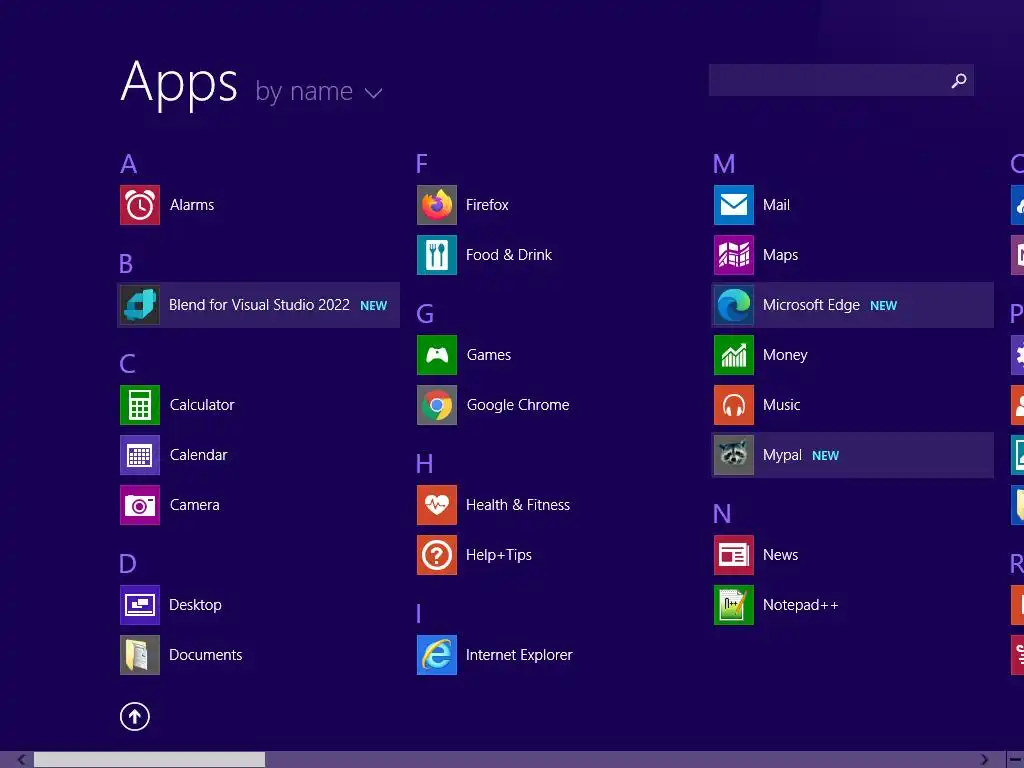Click the 'Maps' label
The width and height of the screenshot is (1024, 768).
(x=780, y=255)
